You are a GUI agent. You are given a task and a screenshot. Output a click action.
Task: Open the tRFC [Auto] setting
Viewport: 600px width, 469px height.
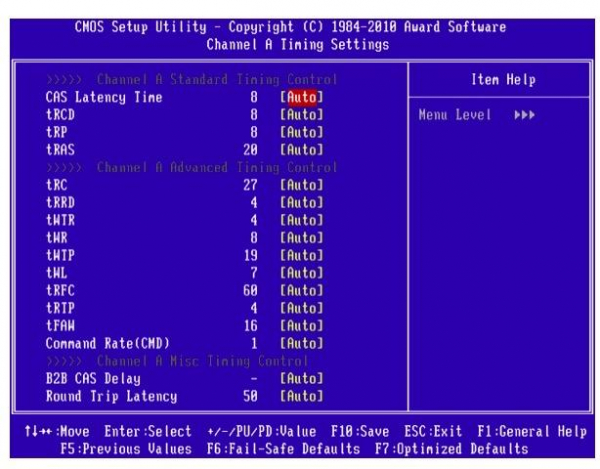[x=302, y=290]
